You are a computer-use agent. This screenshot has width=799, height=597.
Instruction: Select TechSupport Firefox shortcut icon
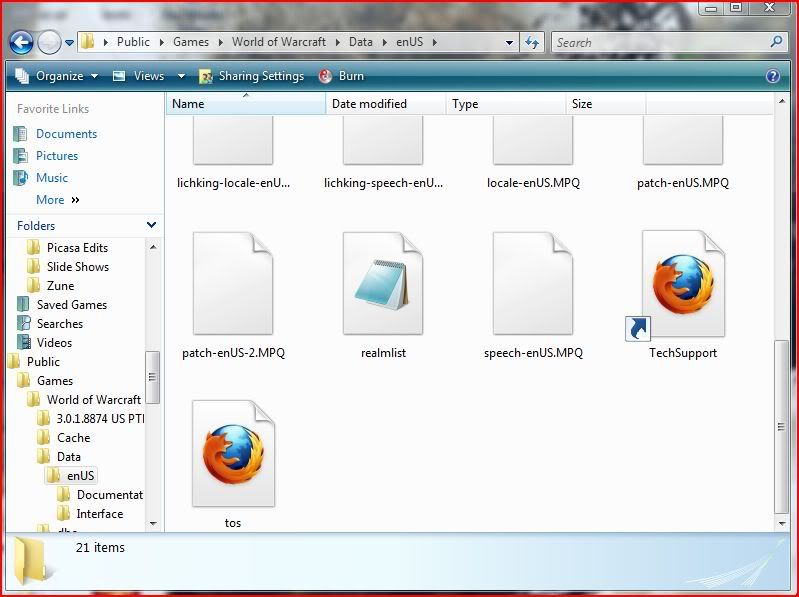point(683,284)
